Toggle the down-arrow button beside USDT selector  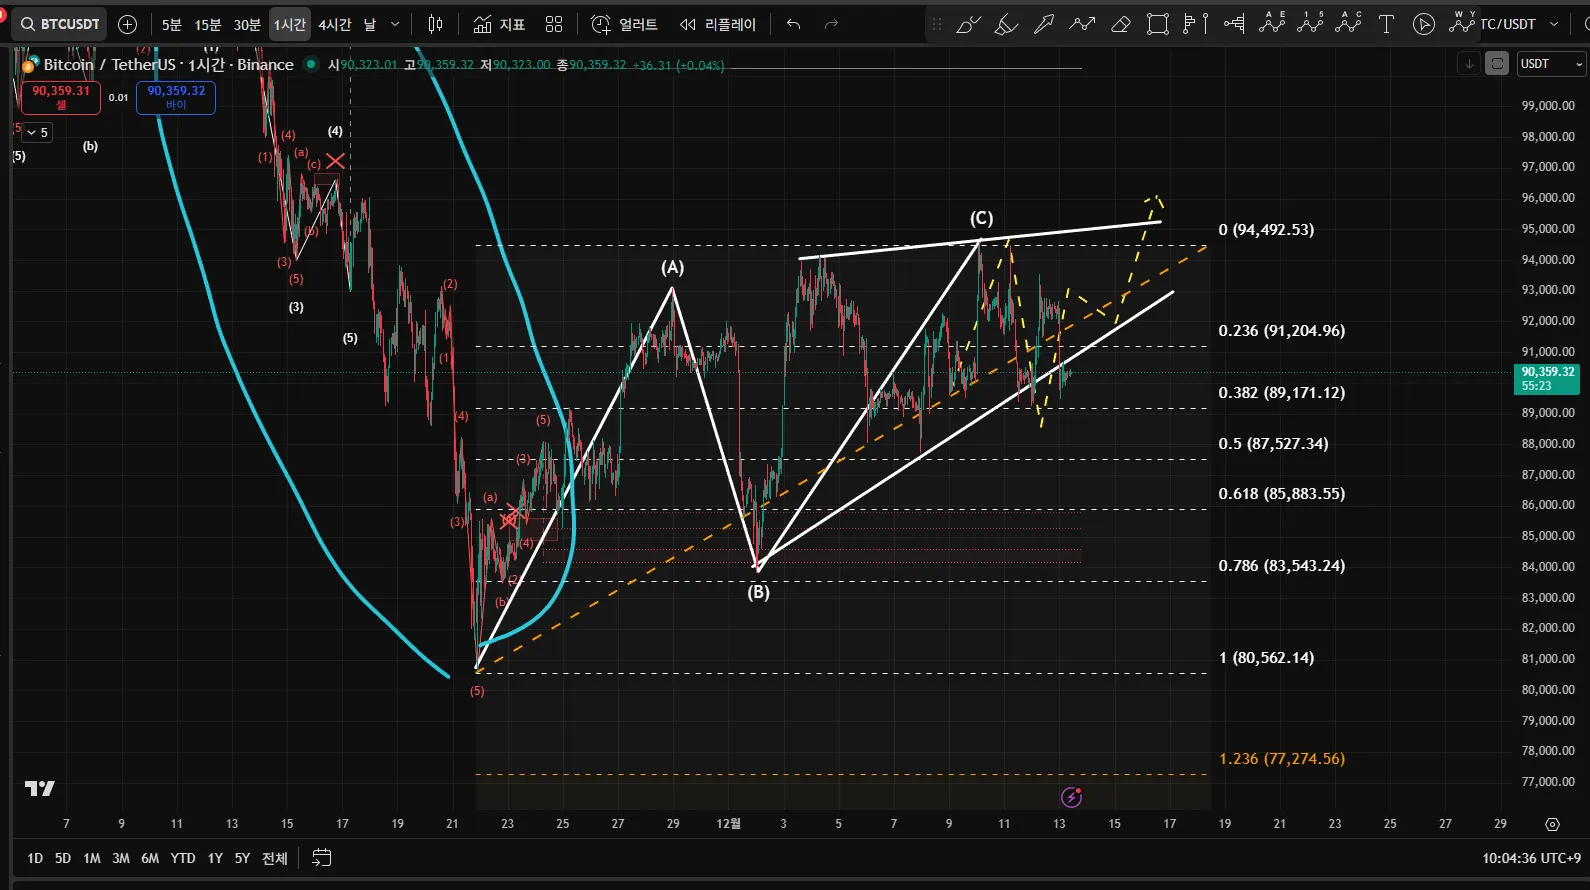coord(1469,64)
